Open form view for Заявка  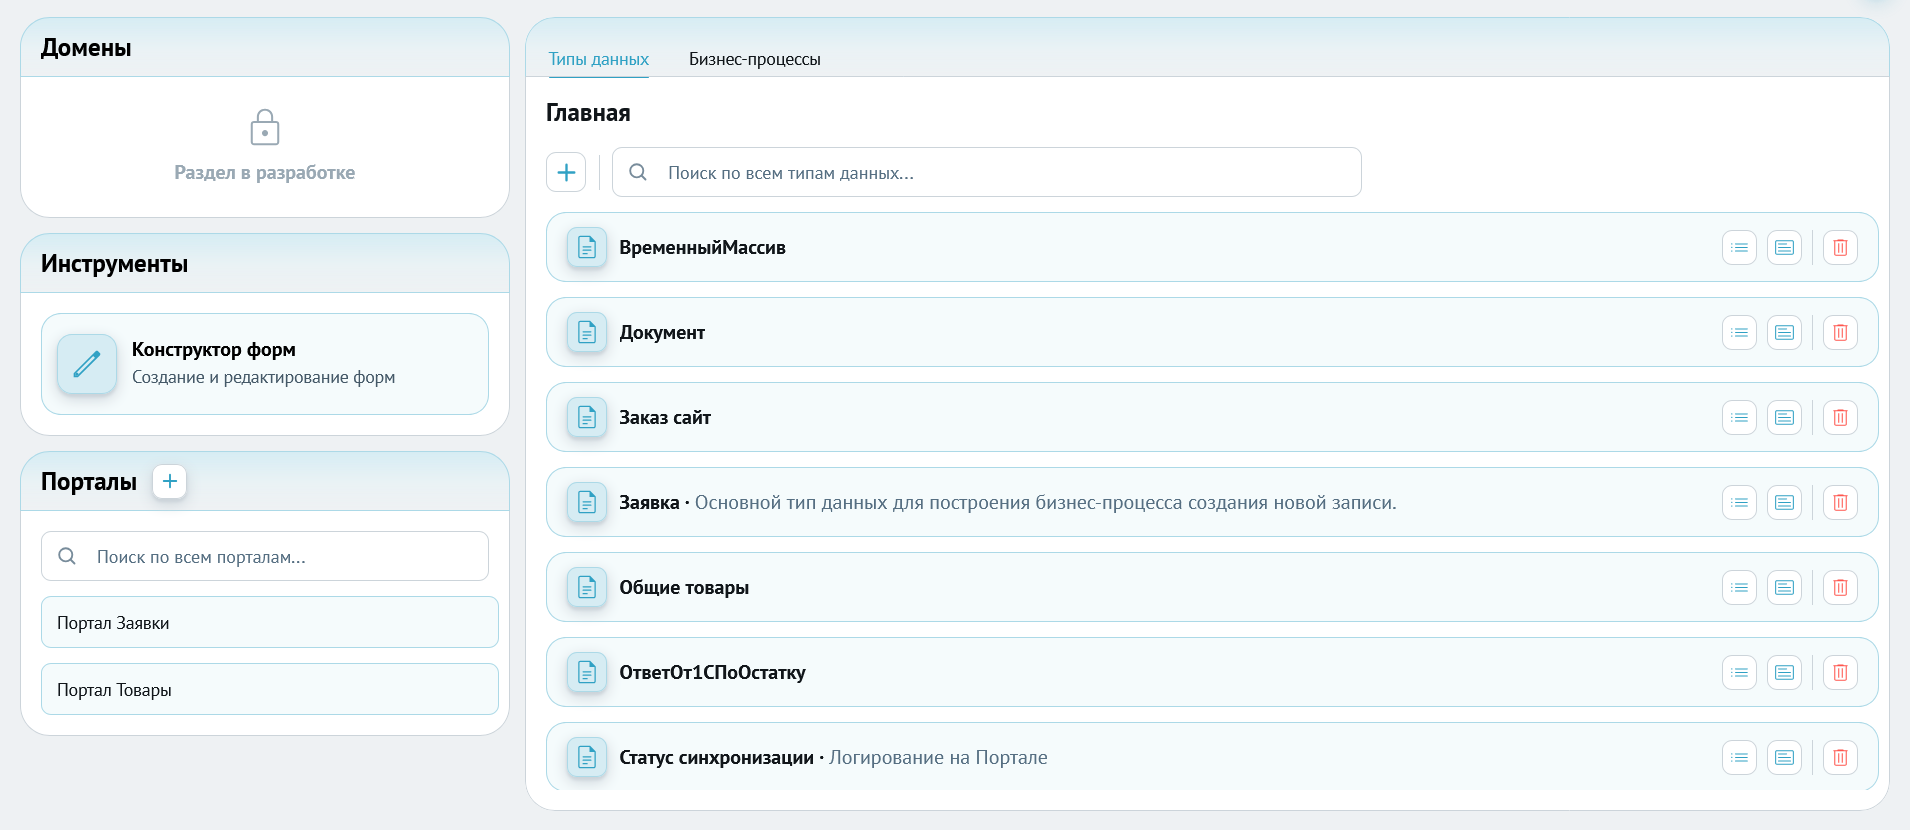tap(1784, 502)
